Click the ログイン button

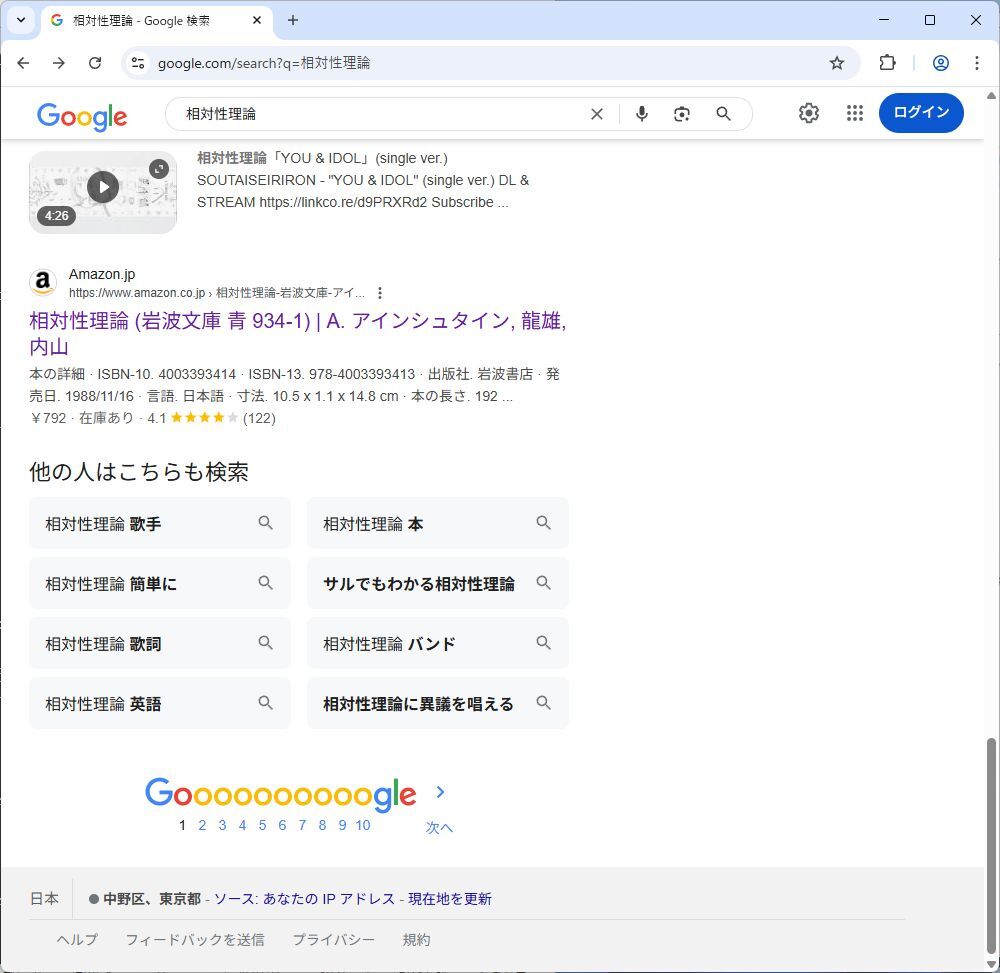(921, 113)
